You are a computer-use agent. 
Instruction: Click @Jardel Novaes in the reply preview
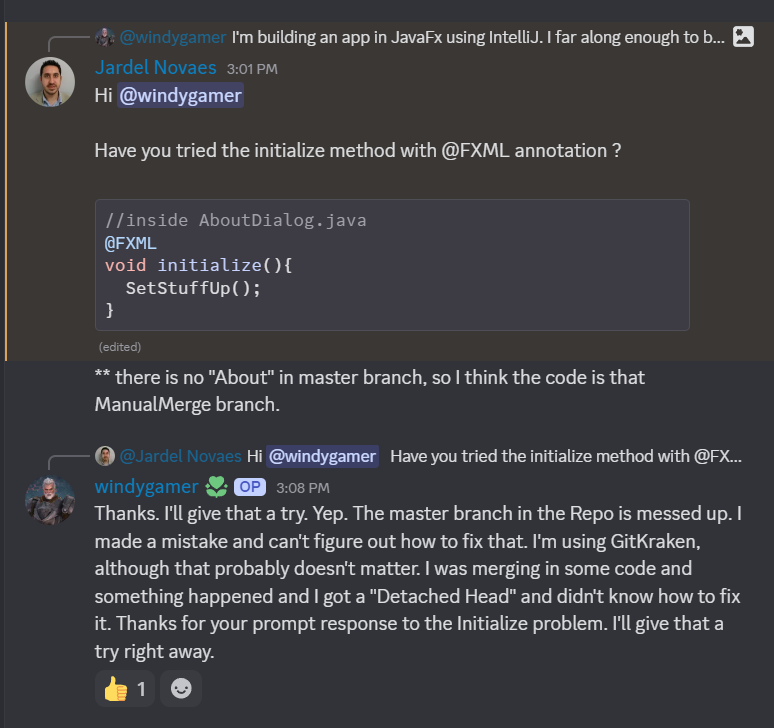point(181,456)
